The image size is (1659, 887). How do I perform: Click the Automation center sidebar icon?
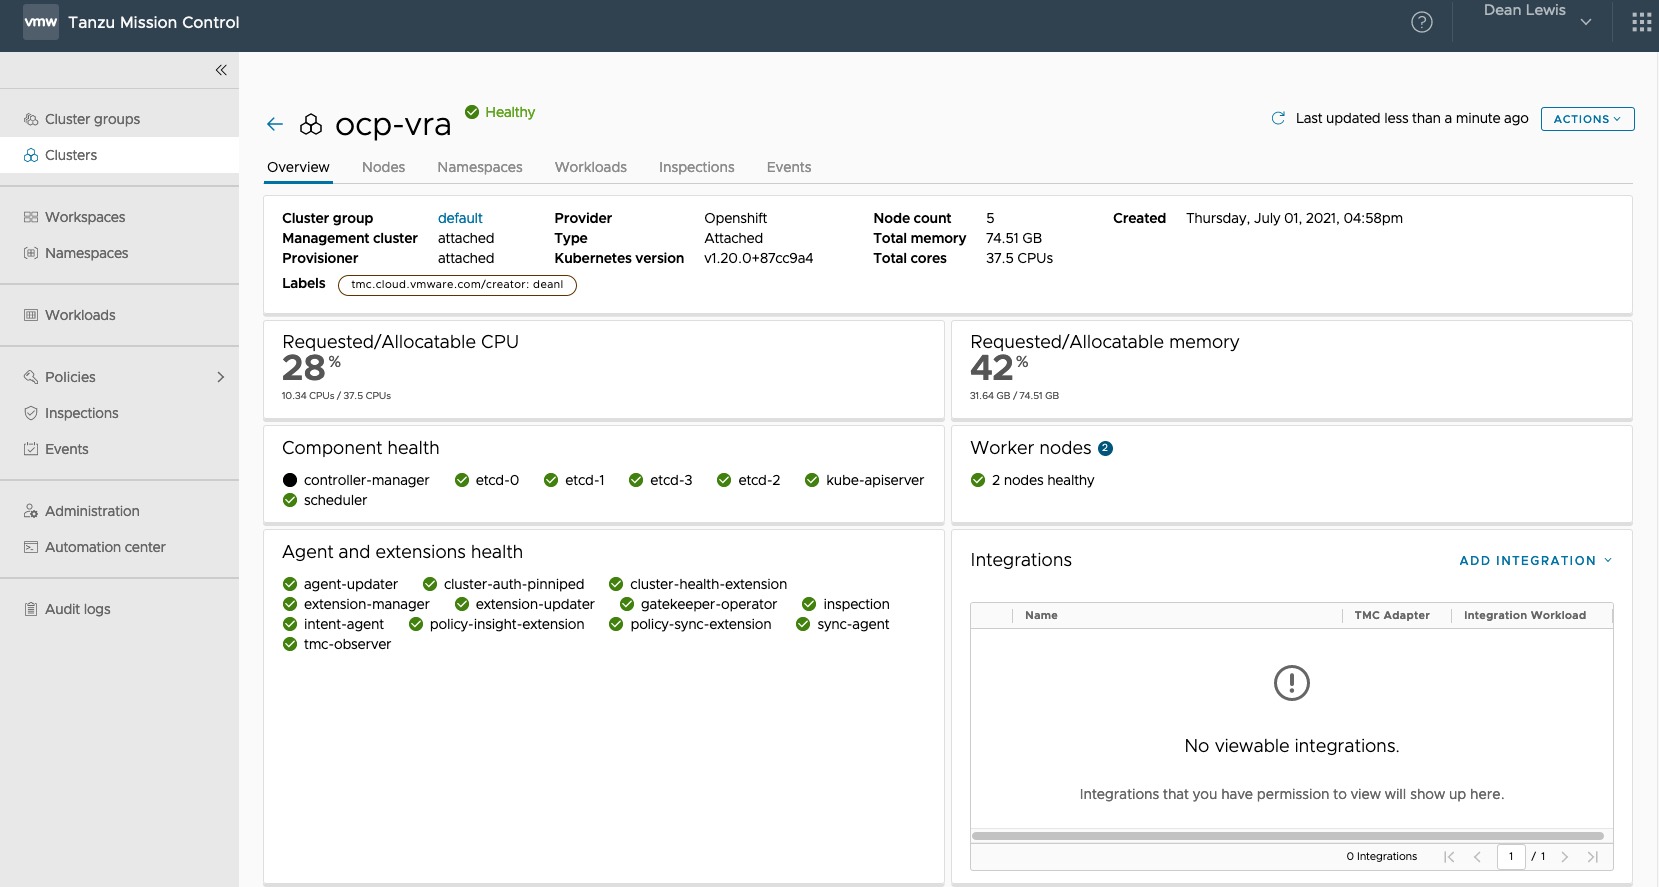click(31, 547)
